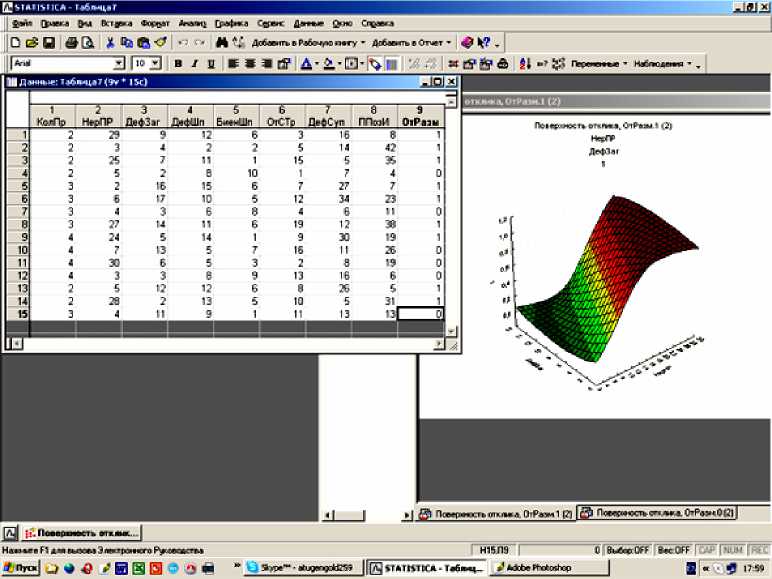
Task: Open fill color dropdown arrow
Action: (x=339, y=64)
